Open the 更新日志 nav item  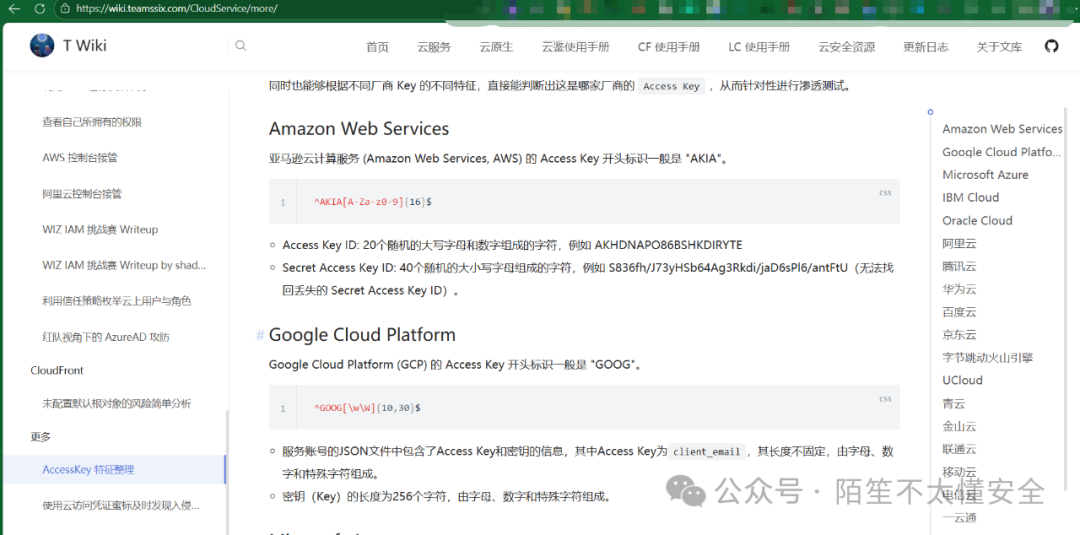[x=926, y=47]
